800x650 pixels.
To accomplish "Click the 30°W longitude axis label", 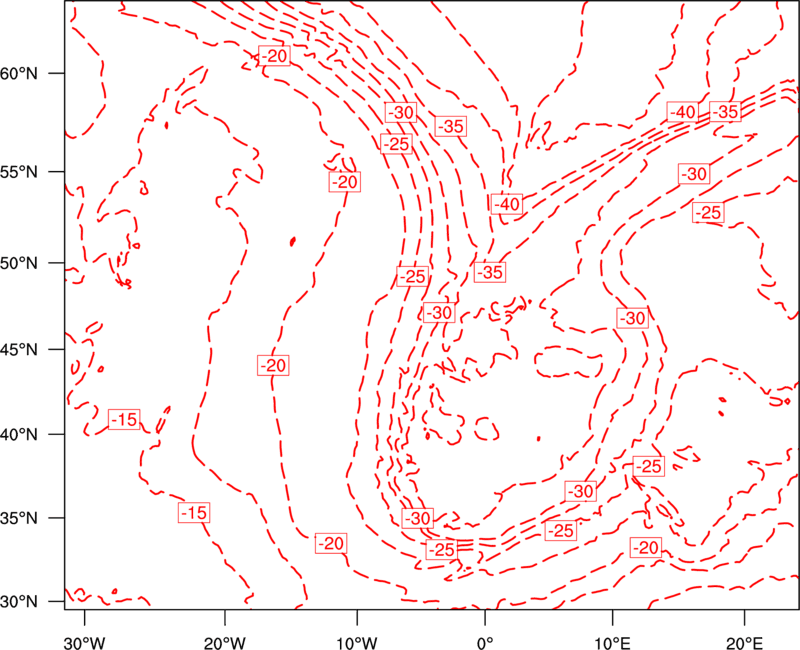I will (x=84, y=642).
